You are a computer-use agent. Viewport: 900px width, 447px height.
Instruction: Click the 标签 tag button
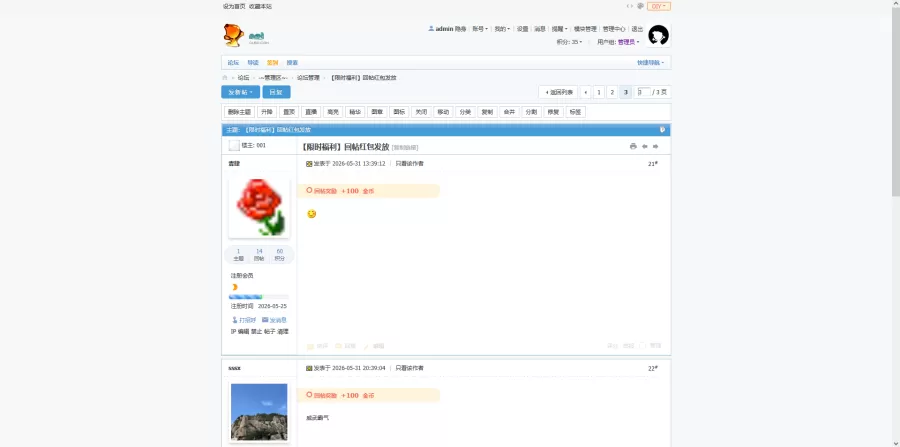[x=575, y=112]
